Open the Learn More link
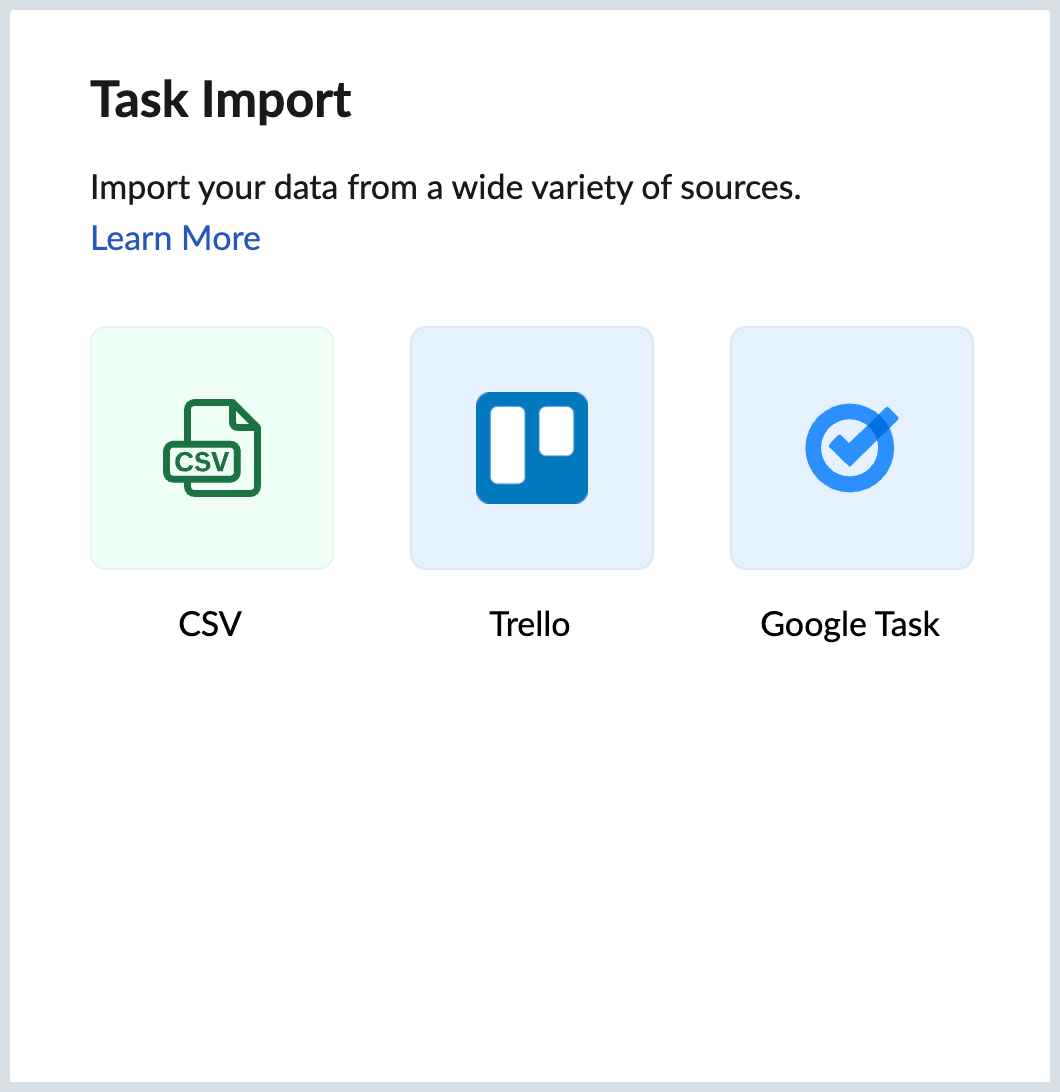 (176, 238)
